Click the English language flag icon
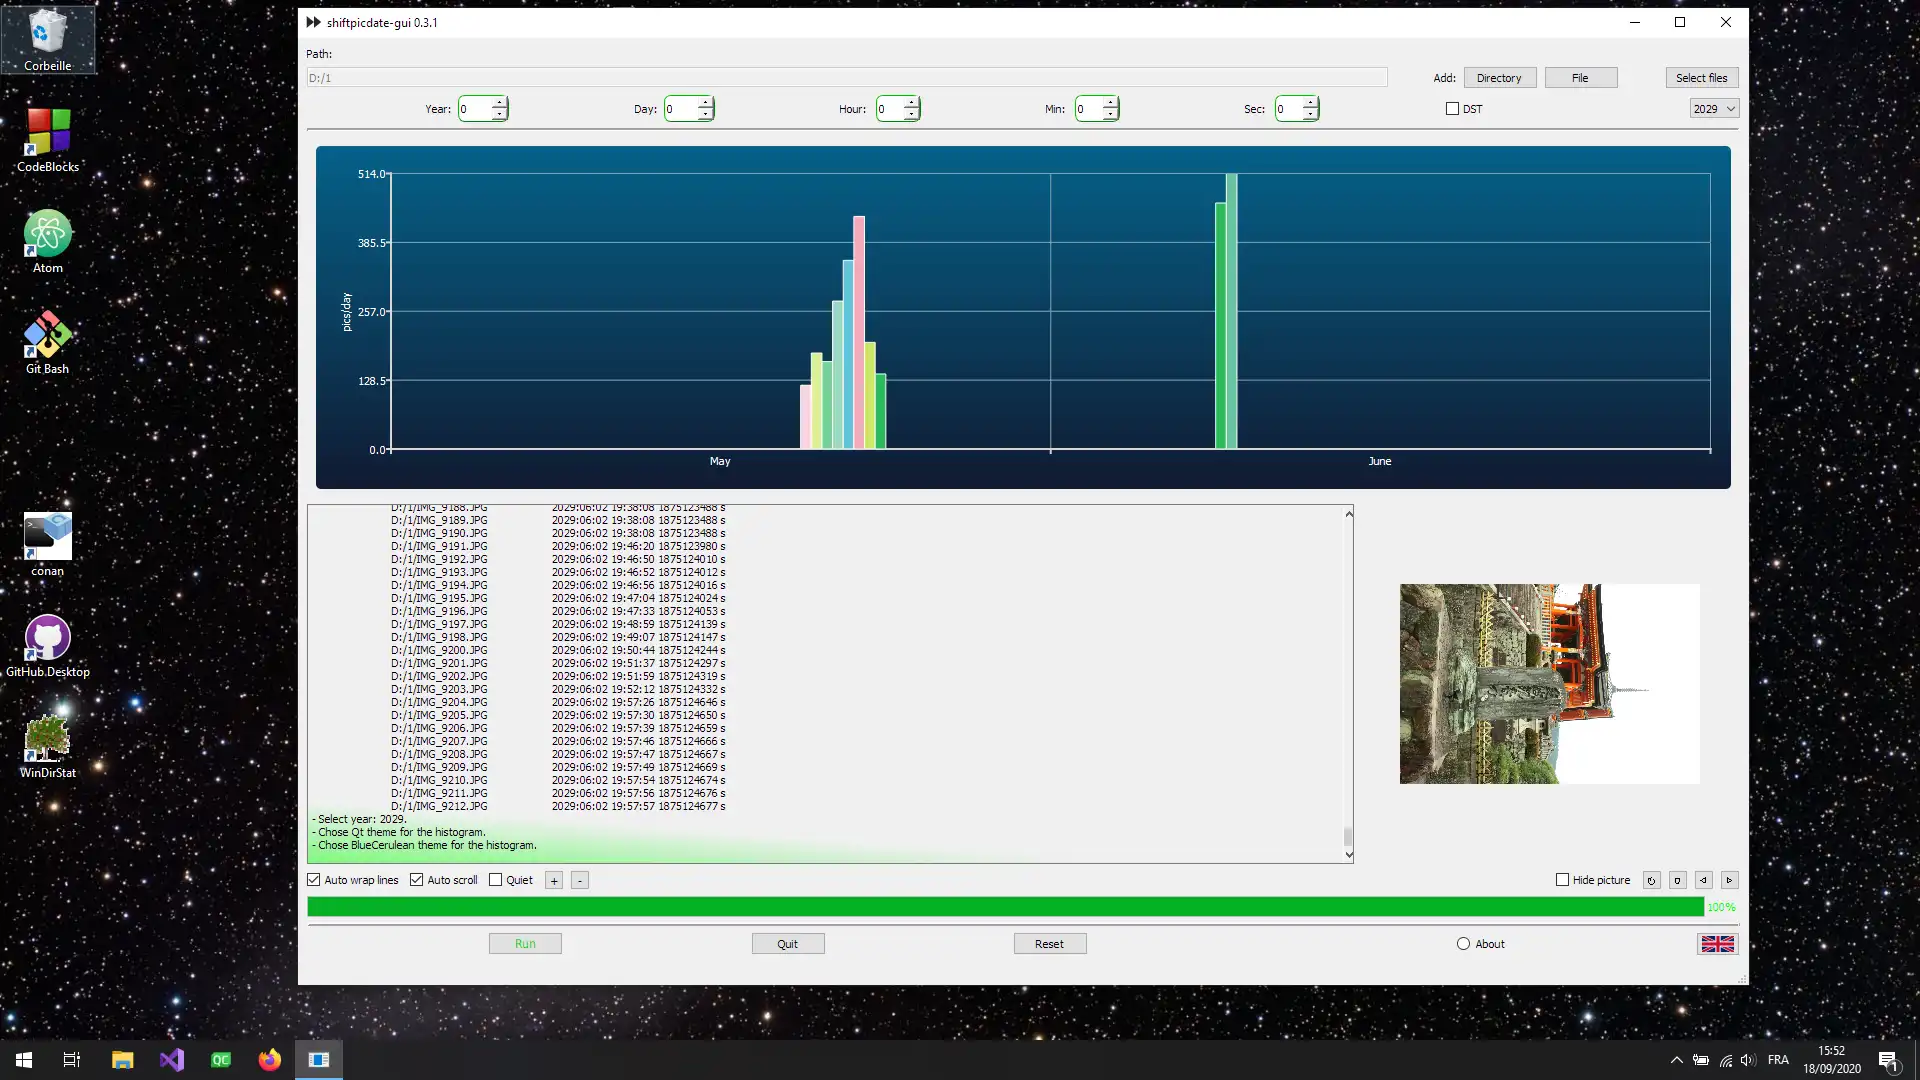 coord(1717,944)
